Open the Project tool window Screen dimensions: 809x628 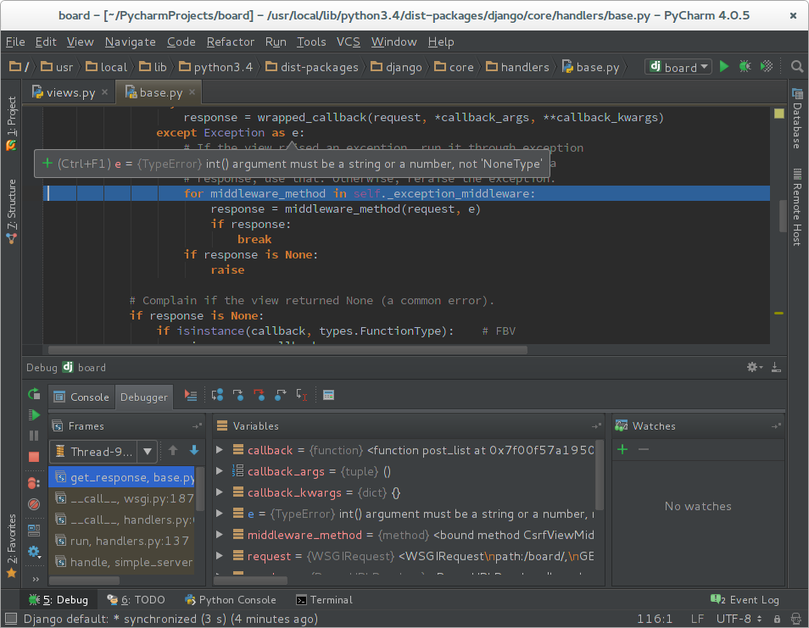click(11, 124)
